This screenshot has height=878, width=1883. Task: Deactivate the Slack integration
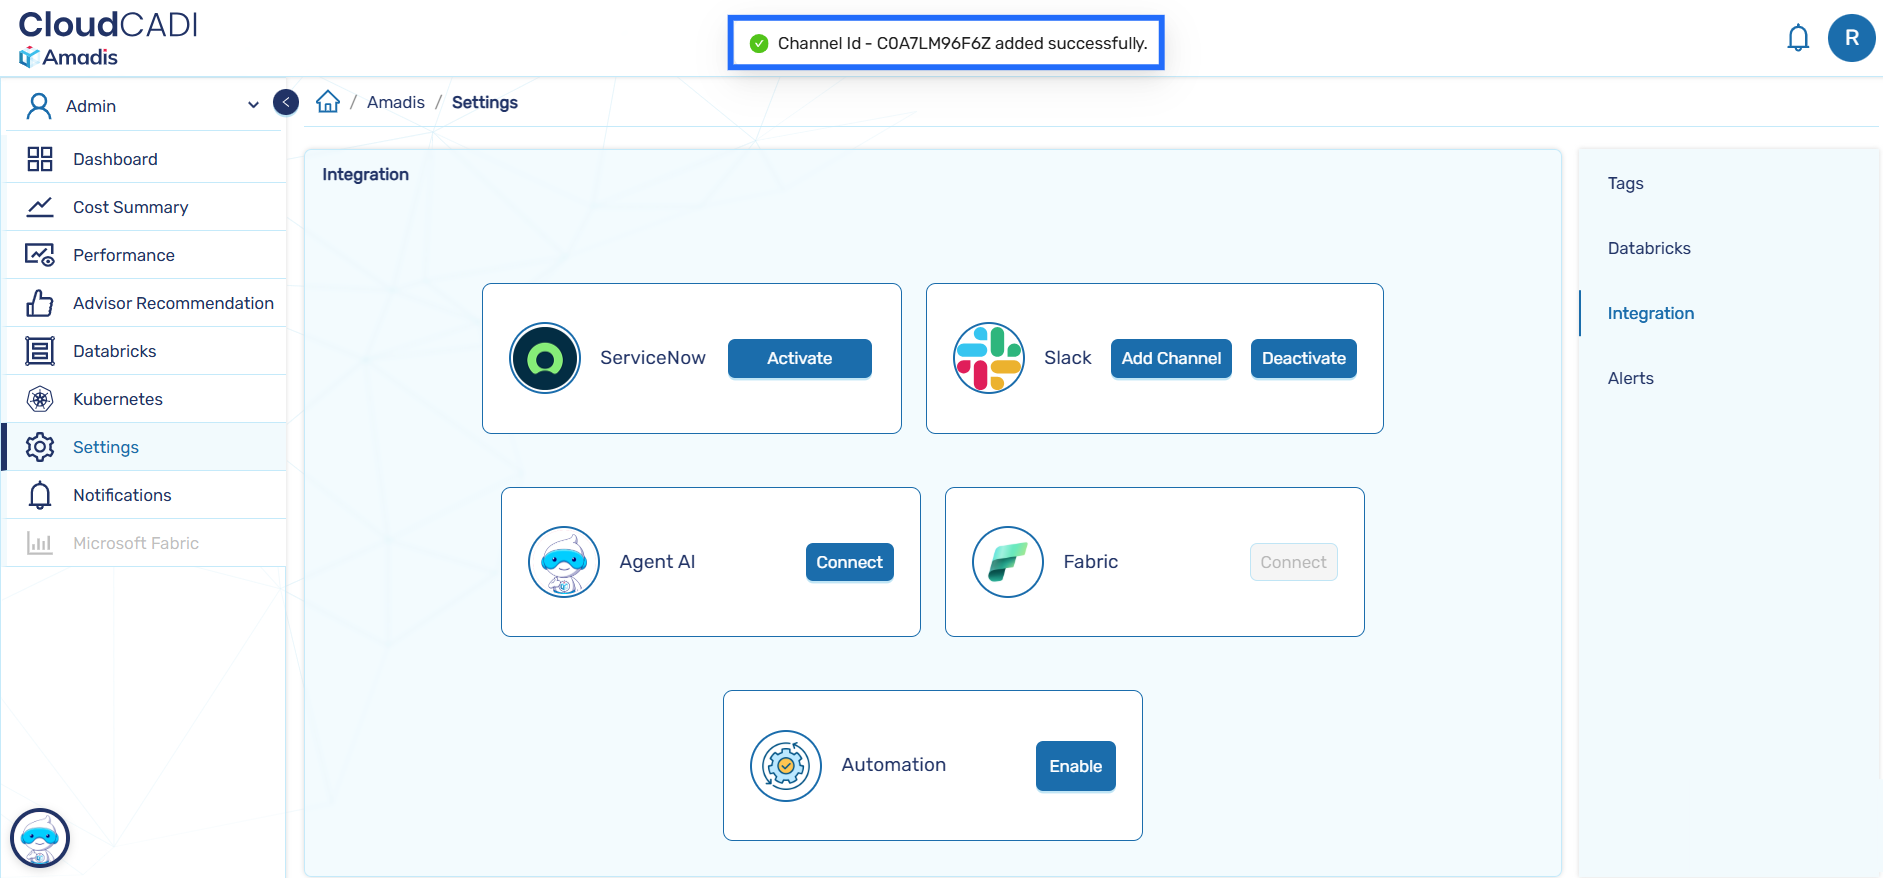[1303, 358]
